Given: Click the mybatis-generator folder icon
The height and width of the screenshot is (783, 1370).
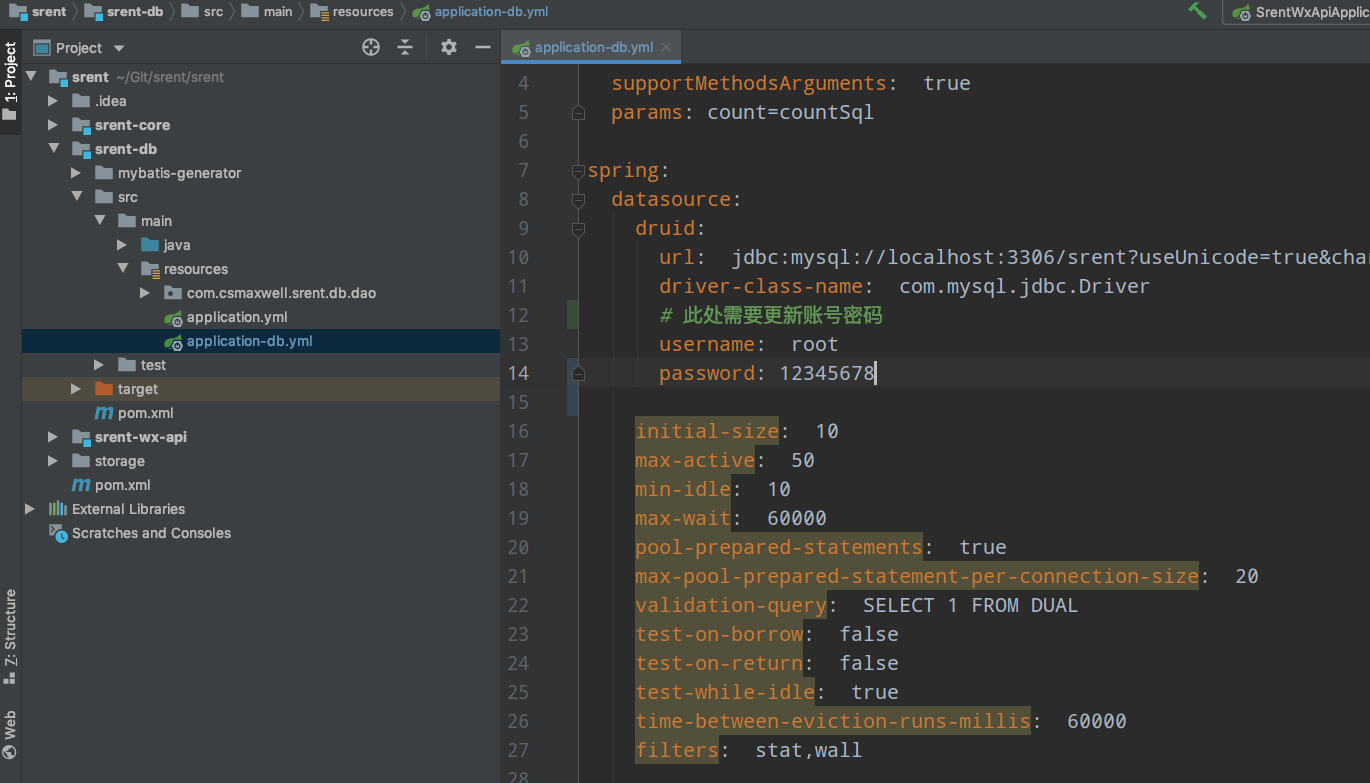Looking at the screenshot, I should pyautogui.click(x=104, y=173).
